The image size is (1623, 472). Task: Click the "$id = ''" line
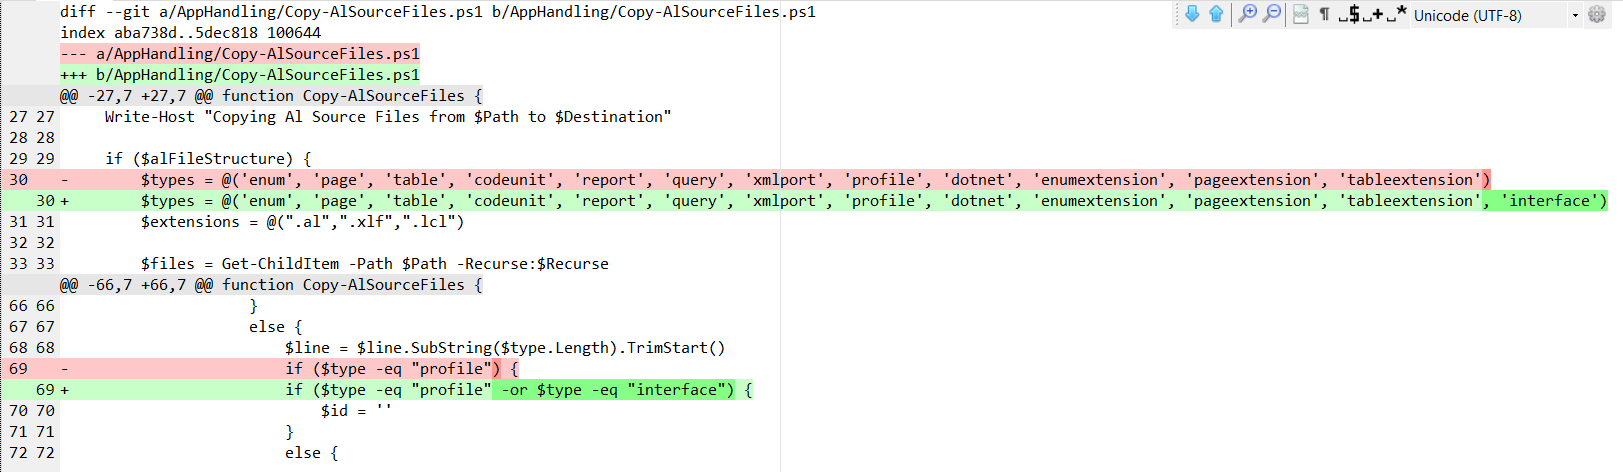(356, 411)
